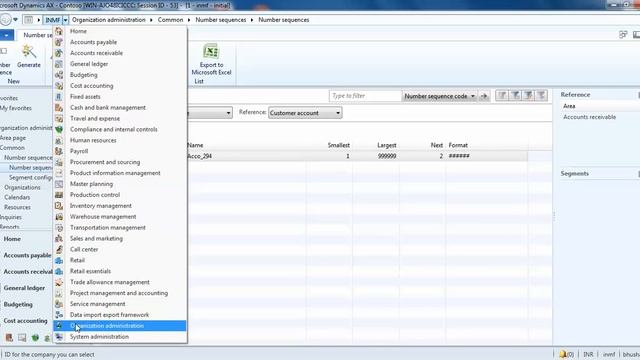
Task: Click Export to Microsoft Excel icon
Action: tap(211, 52)
